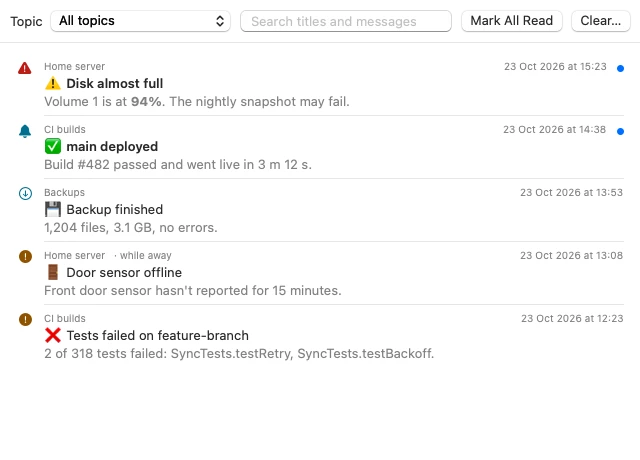
Task: Click the teal bell icon for main deployed
Action: click(25, 131)
